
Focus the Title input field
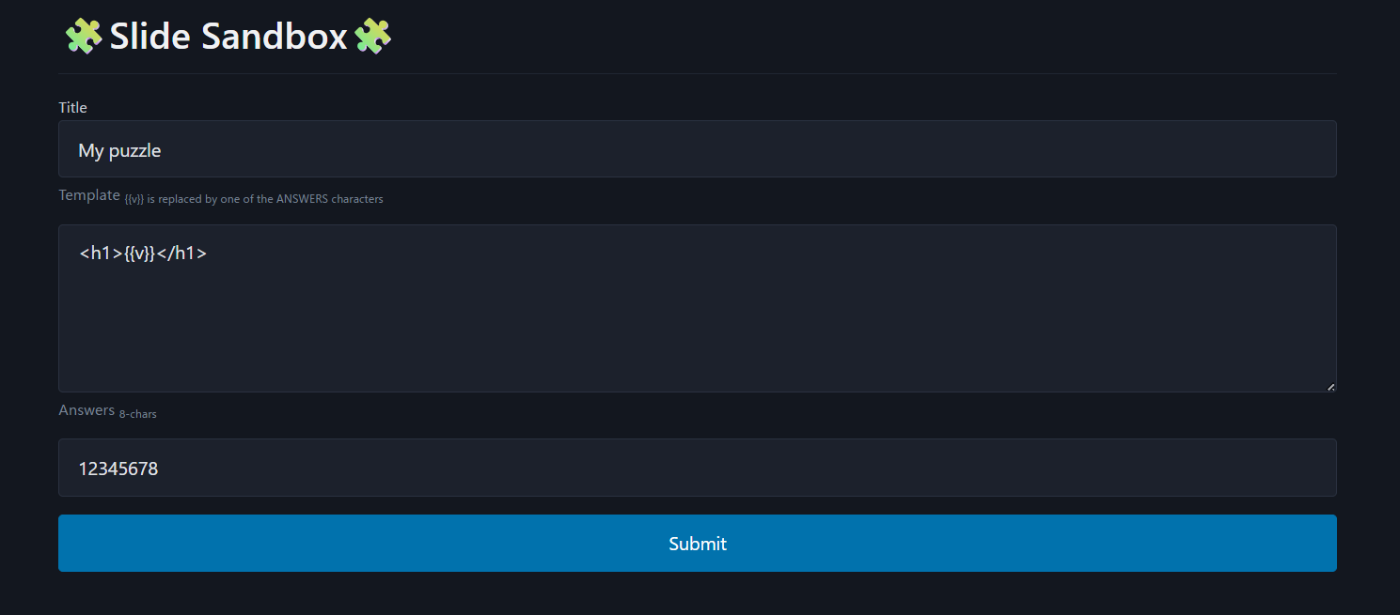coord(697,149)
